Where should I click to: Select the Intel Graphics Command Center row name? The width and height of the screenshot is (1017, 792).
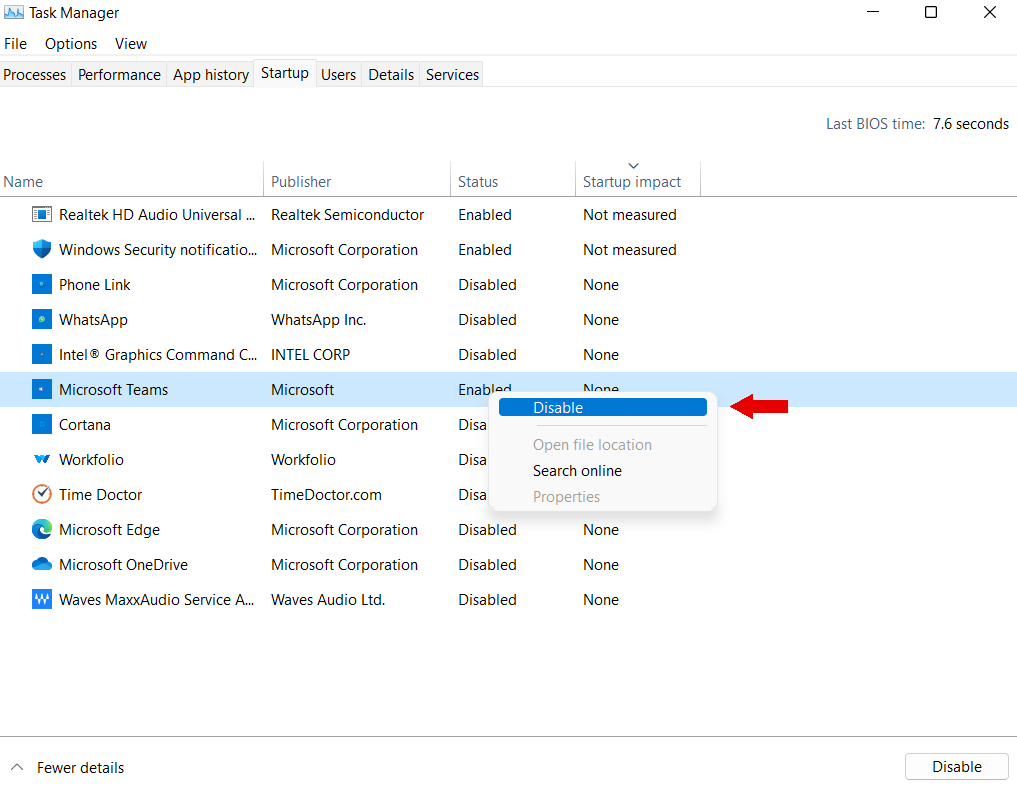[158, 355]
